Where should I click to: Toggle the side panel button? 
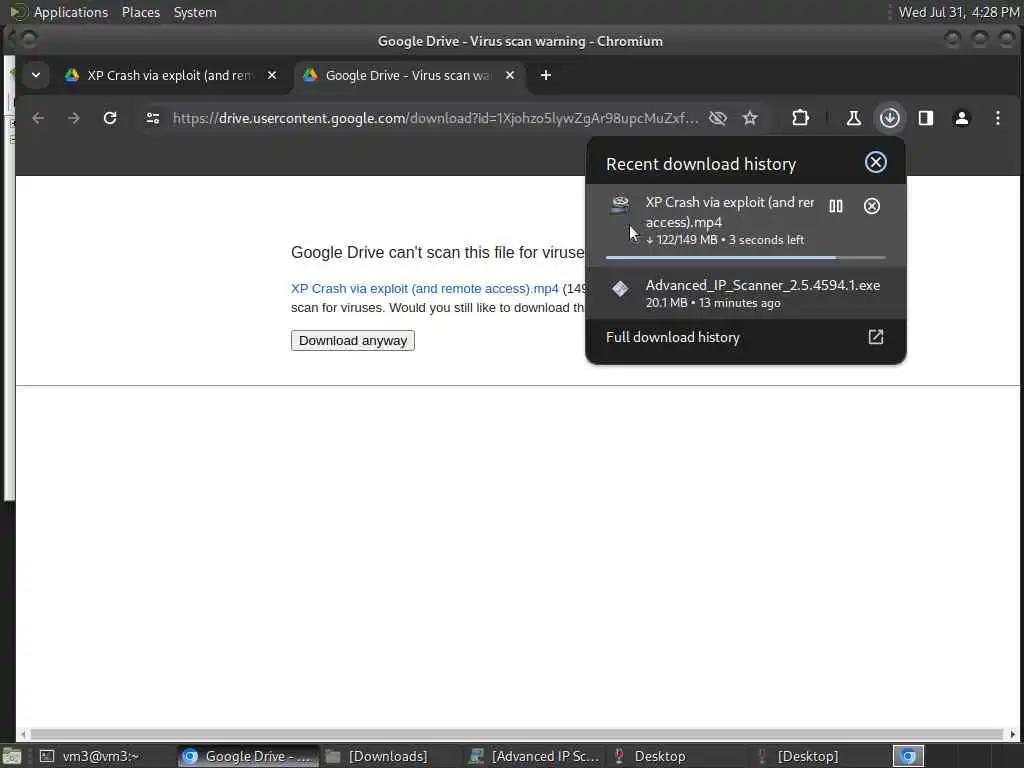925,118
